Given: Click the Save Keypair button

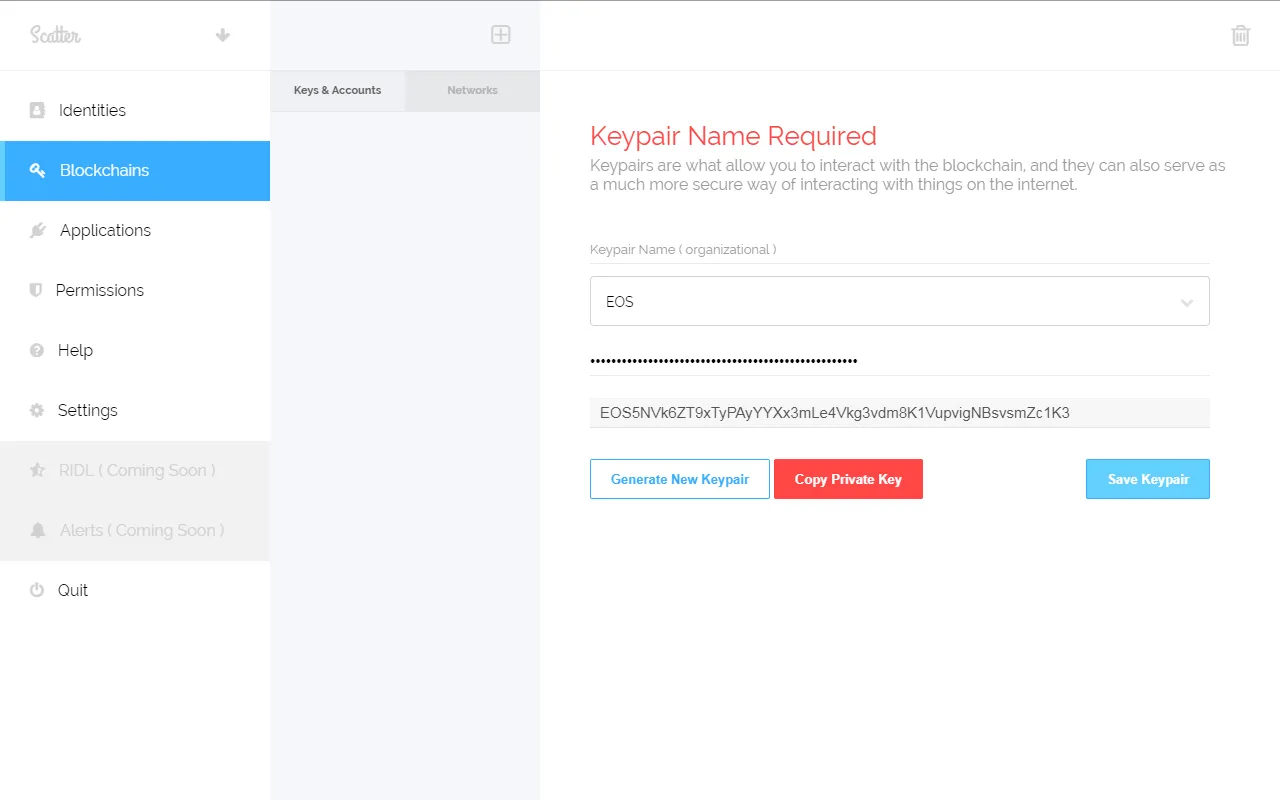Looking at the screenshot, I should (x=1148, y=479).
